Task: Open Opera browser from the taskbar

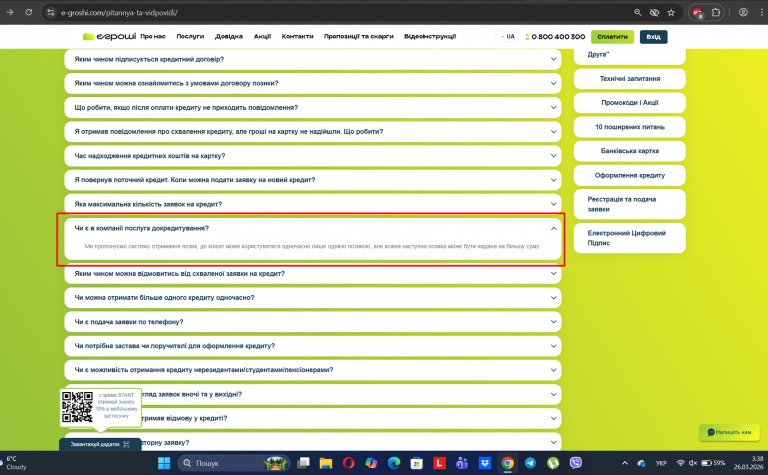Action: (x=349, y=463)
